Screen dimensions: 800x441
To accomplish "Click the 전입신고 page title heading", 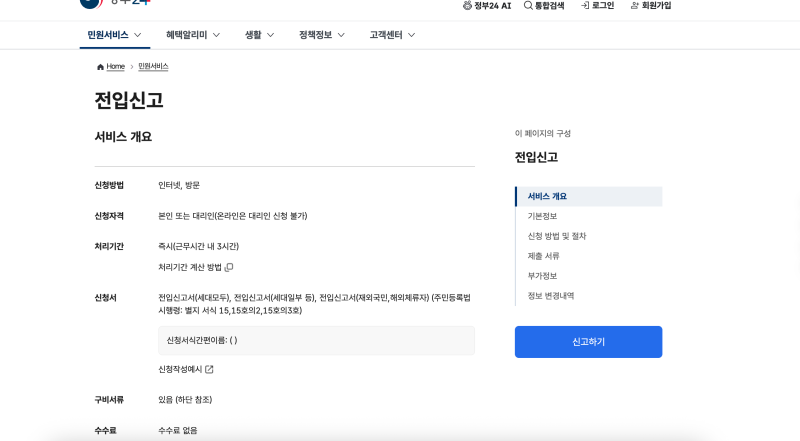I will [x=129, y=101].
